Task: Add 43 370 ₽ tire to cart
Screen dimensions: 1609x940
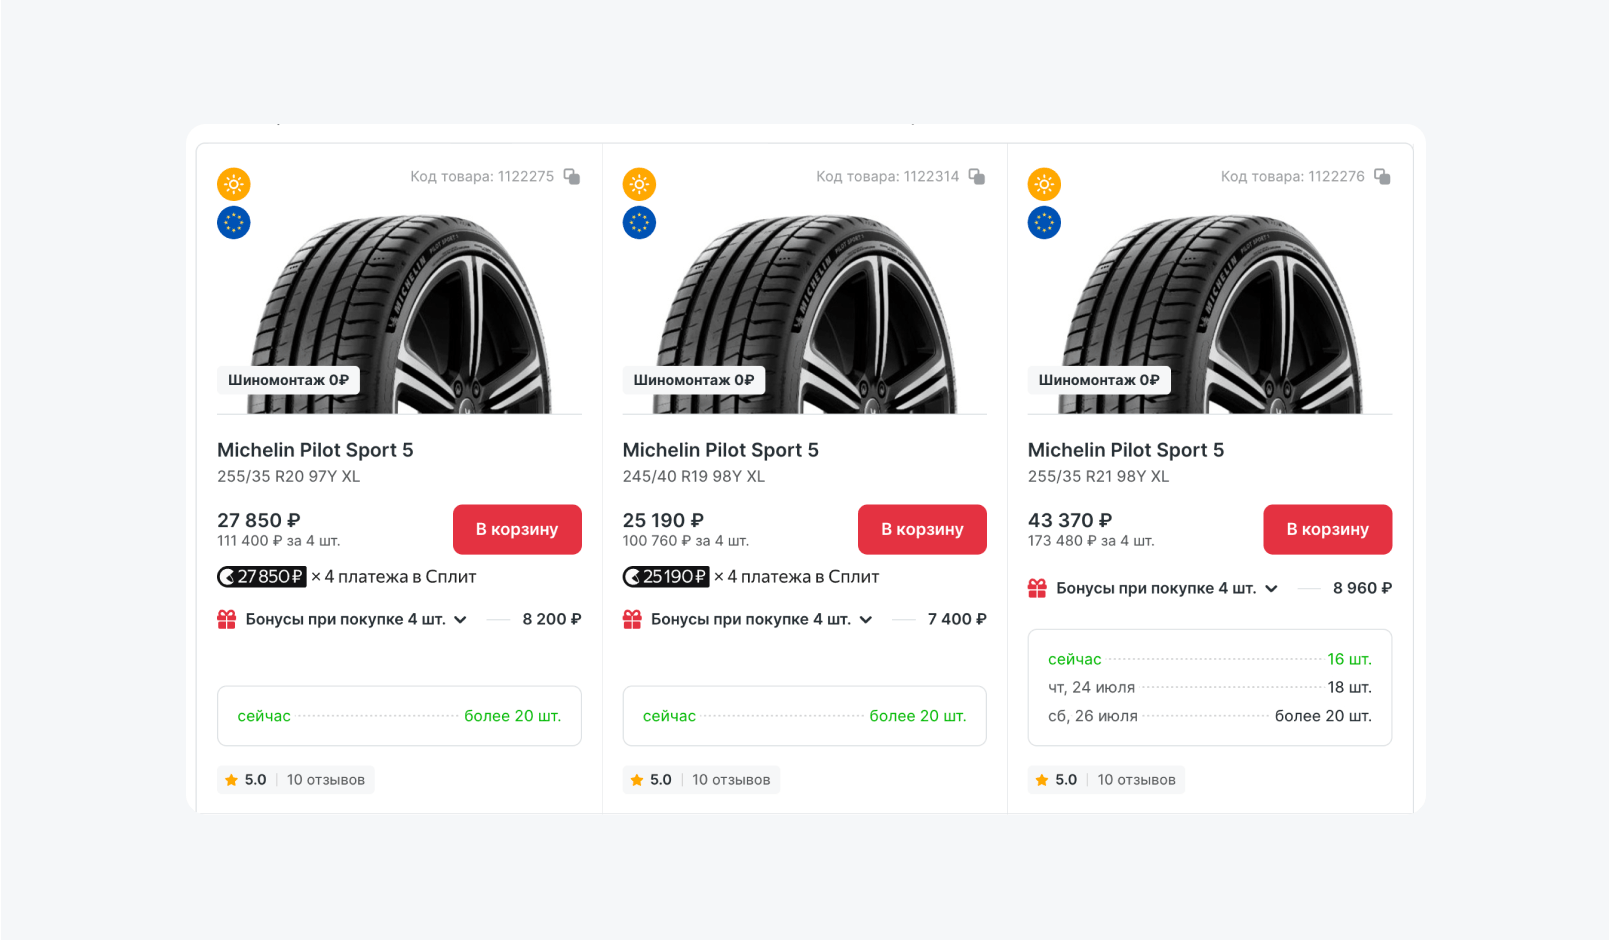Action: point(1327,529)
